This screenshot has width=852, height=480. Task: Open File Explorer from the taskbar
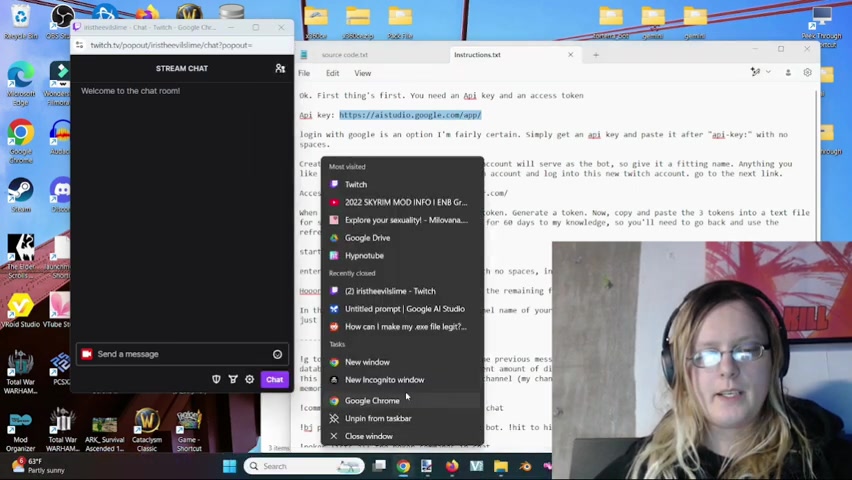tap(500, 466)
